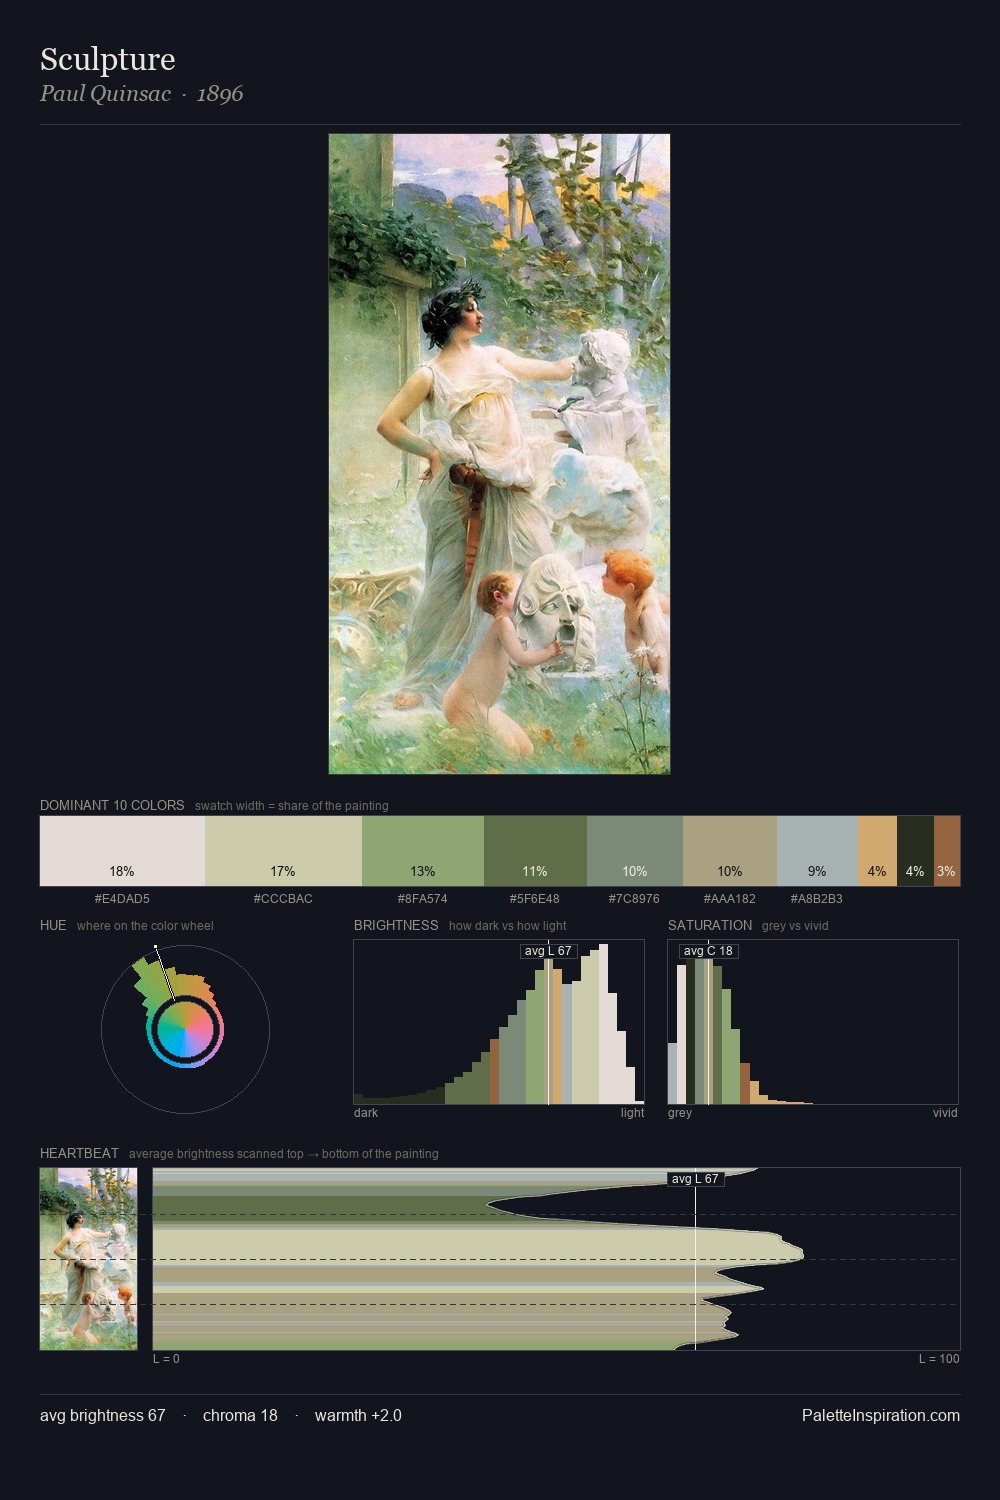Pick the #7C8976 10% grey-green swatch
1000x1500 pixels.
[x=635, y=851]
